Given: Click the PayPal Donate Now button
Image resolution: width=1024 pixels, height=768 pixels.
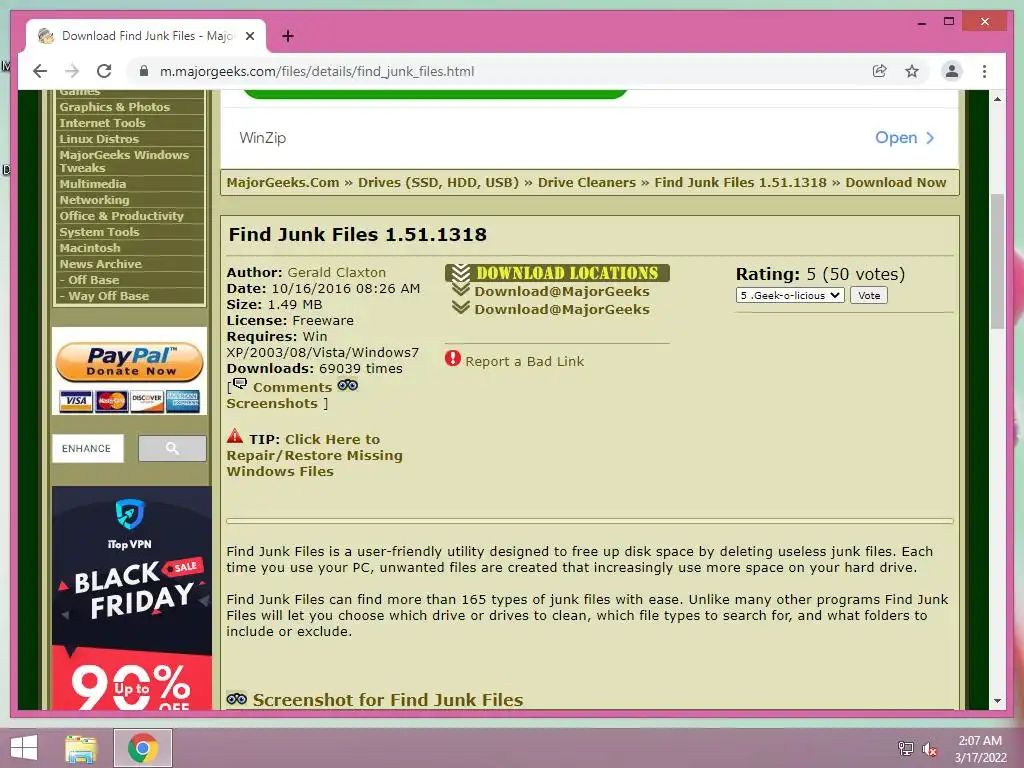Looking at the screenshot, I should [x=129, y=362].
